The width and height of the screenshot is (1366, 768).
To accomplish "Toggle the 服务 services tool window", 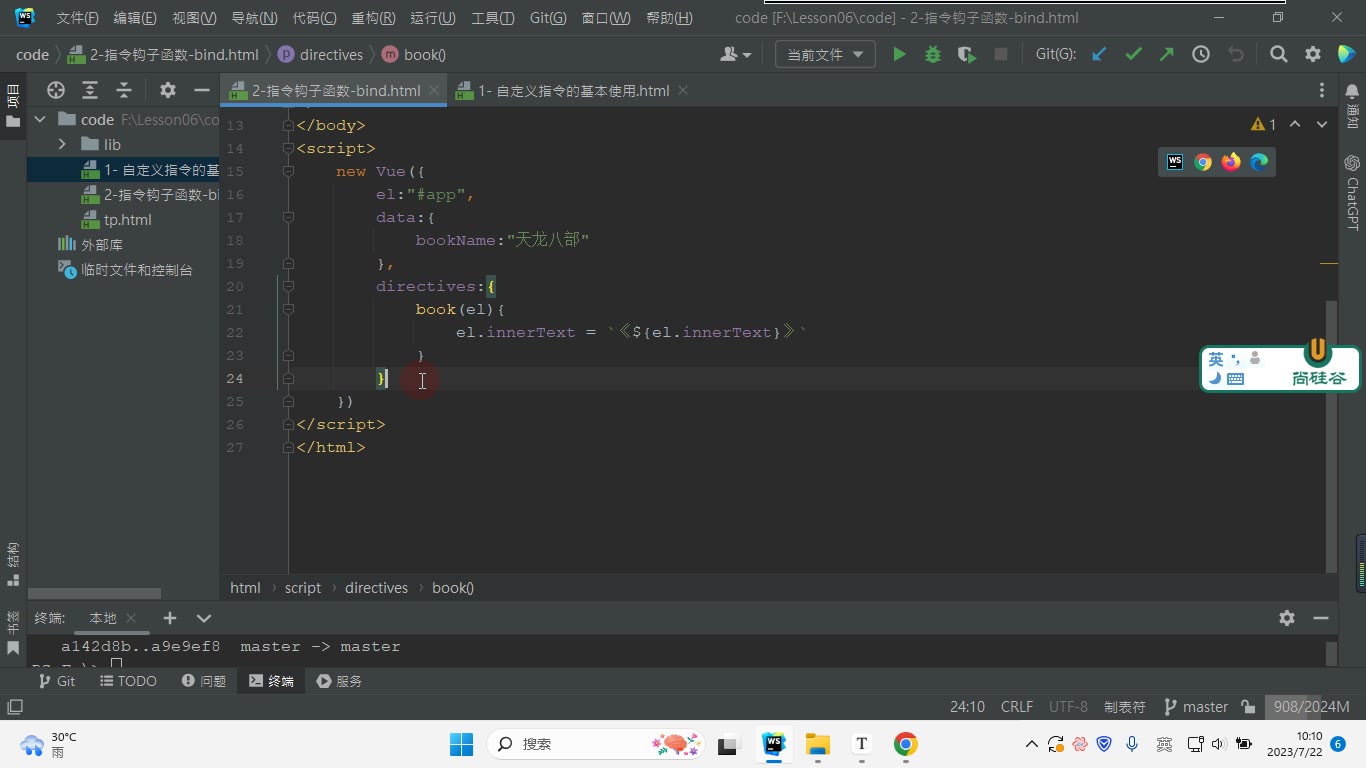I will pyautogui.click(x=339, y=681).
